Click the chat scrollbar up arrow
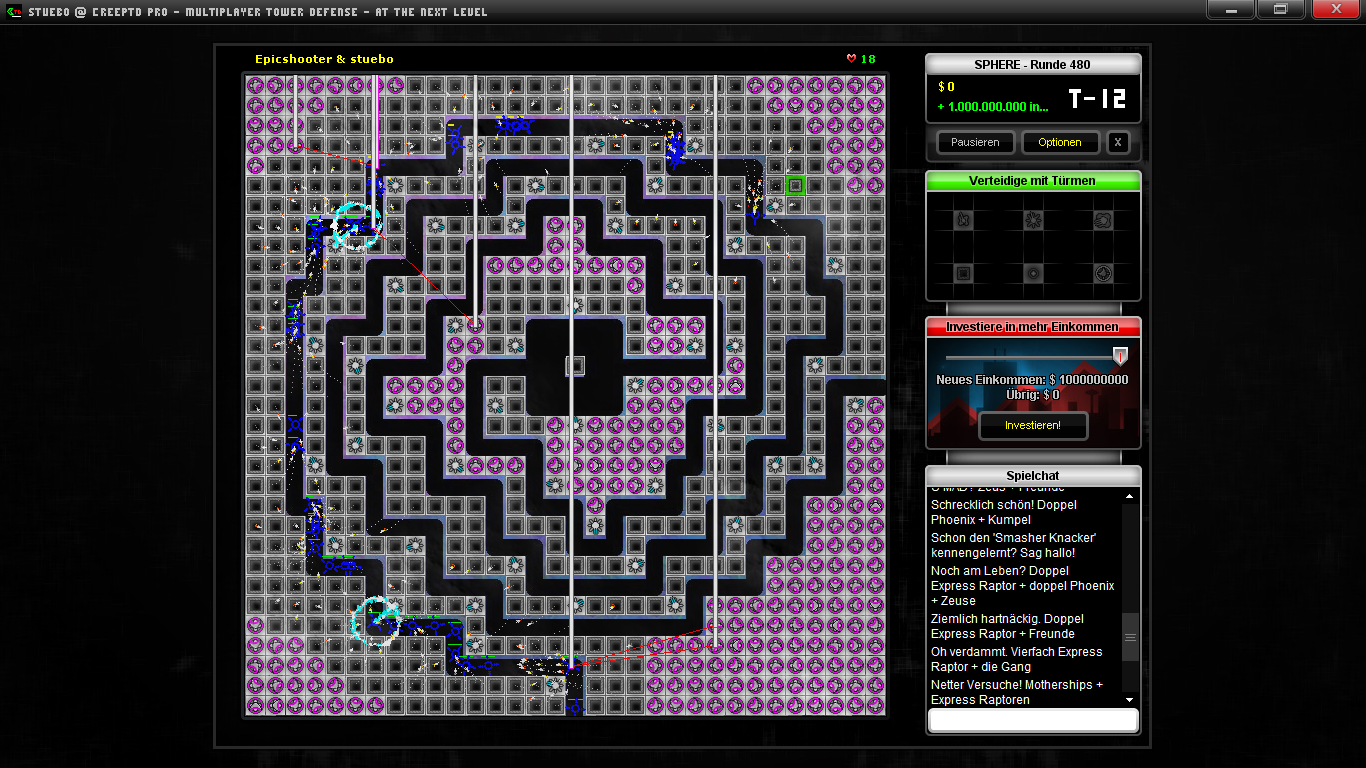The height and width of the screenshot is (768, 1366). click(1130, 497)
